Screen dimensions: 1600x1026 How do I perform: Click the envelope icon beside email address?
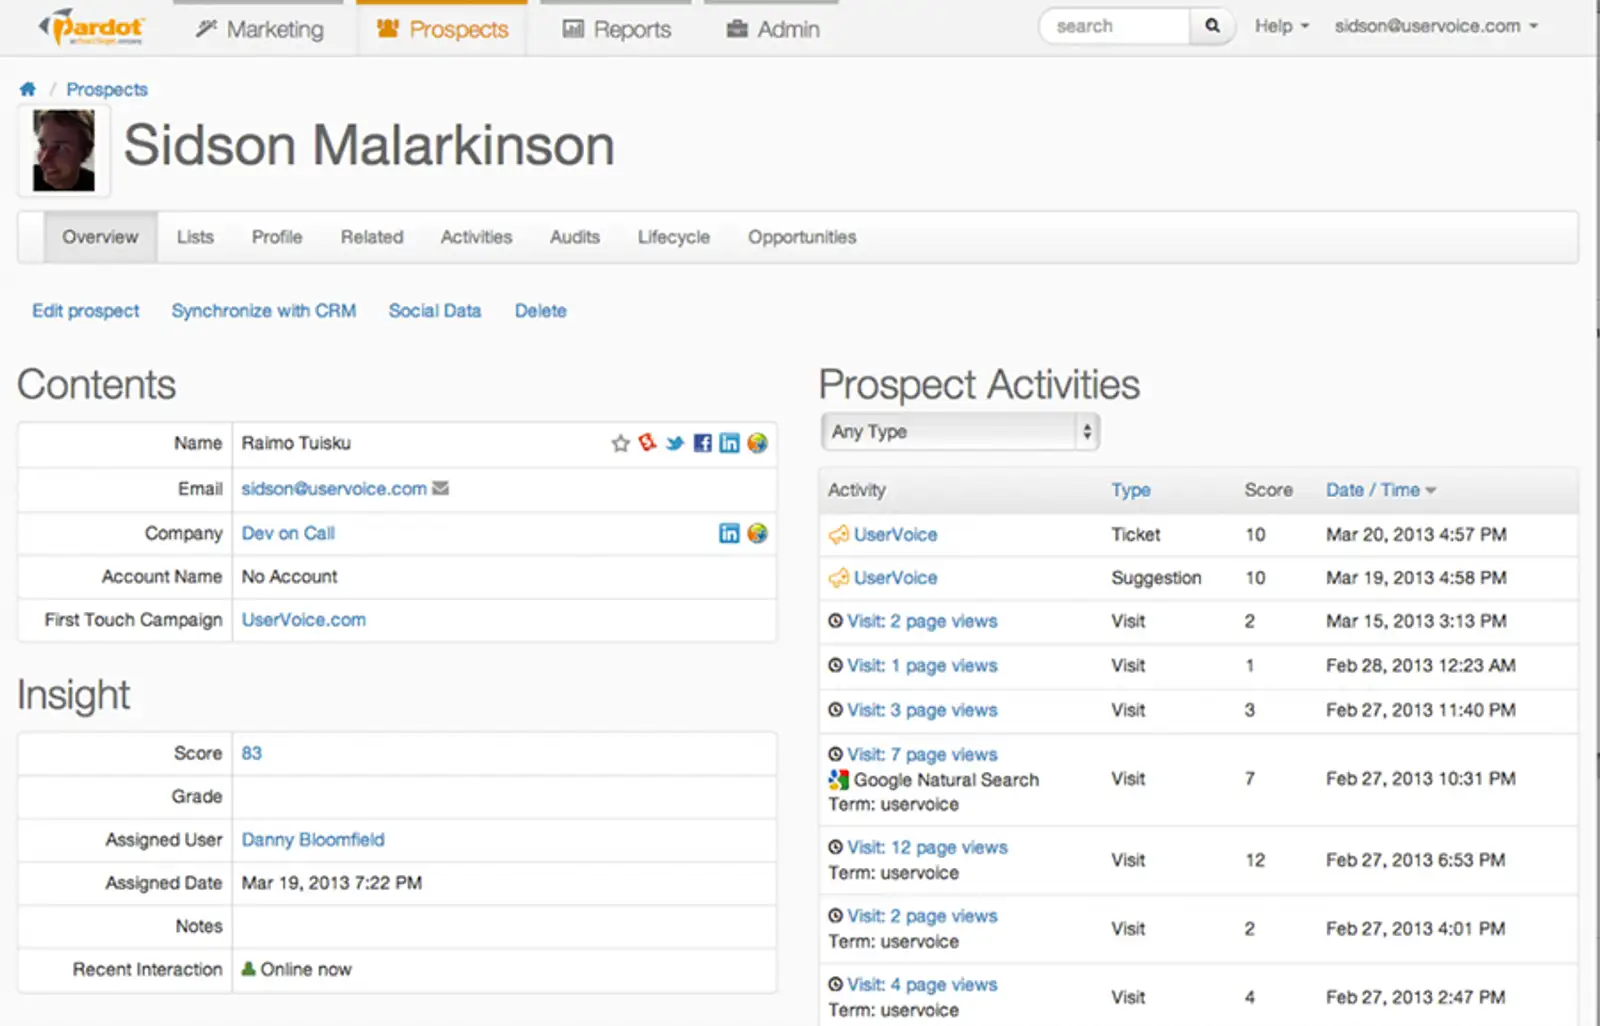point(440,488)
